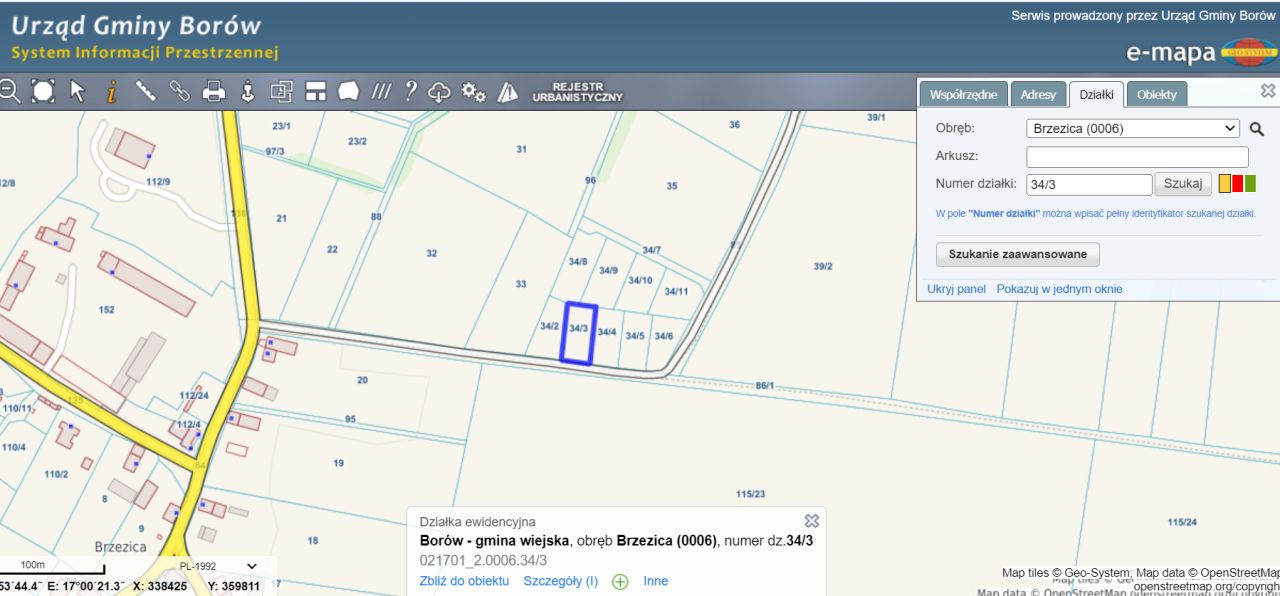The width and height of the screenshot is (1280, 596).
Task: Click the Numer działki input field
Action: (x=1089, y=185)
